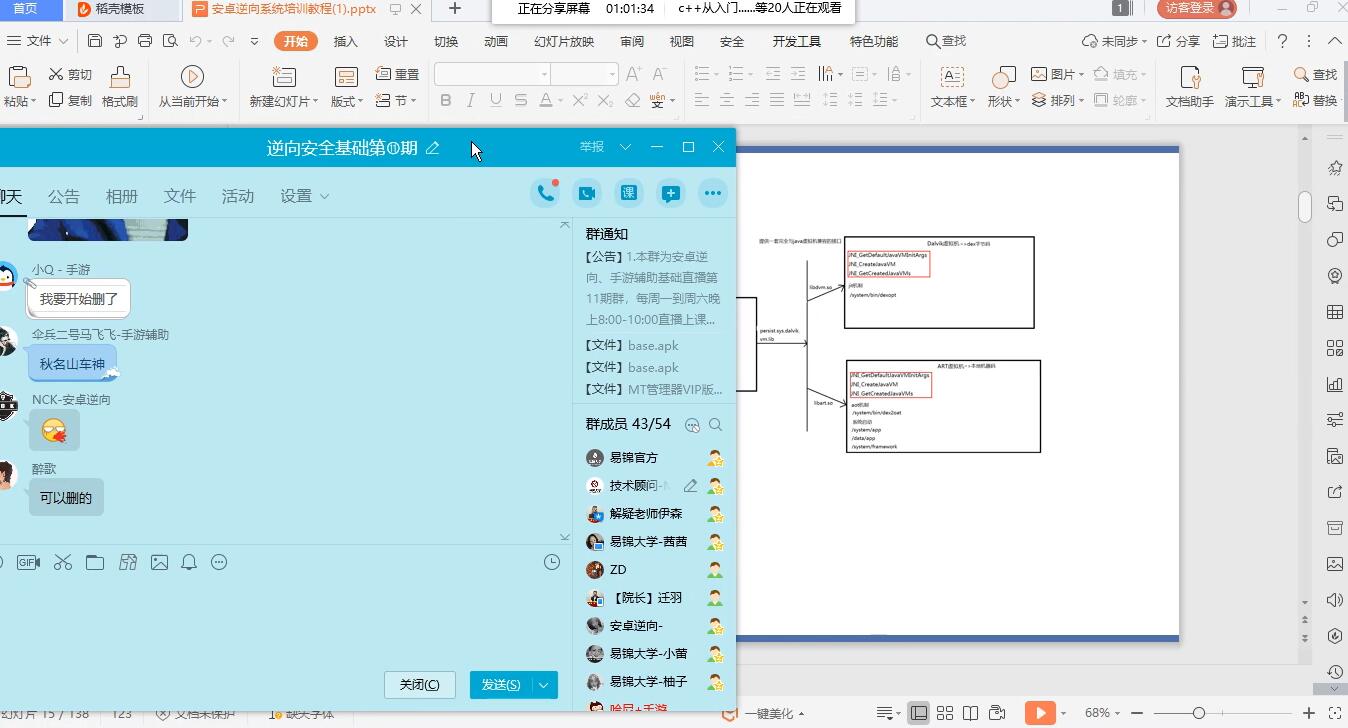Start slideshow with orange play button

(x=1040, y=713)
